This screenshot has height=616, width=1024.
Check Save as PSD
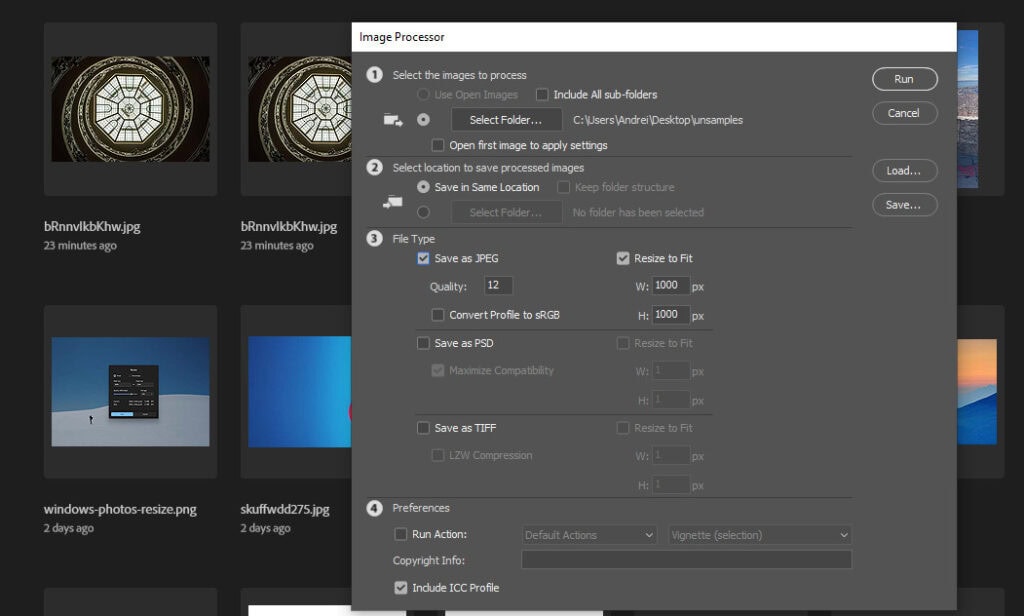[423, 343]
